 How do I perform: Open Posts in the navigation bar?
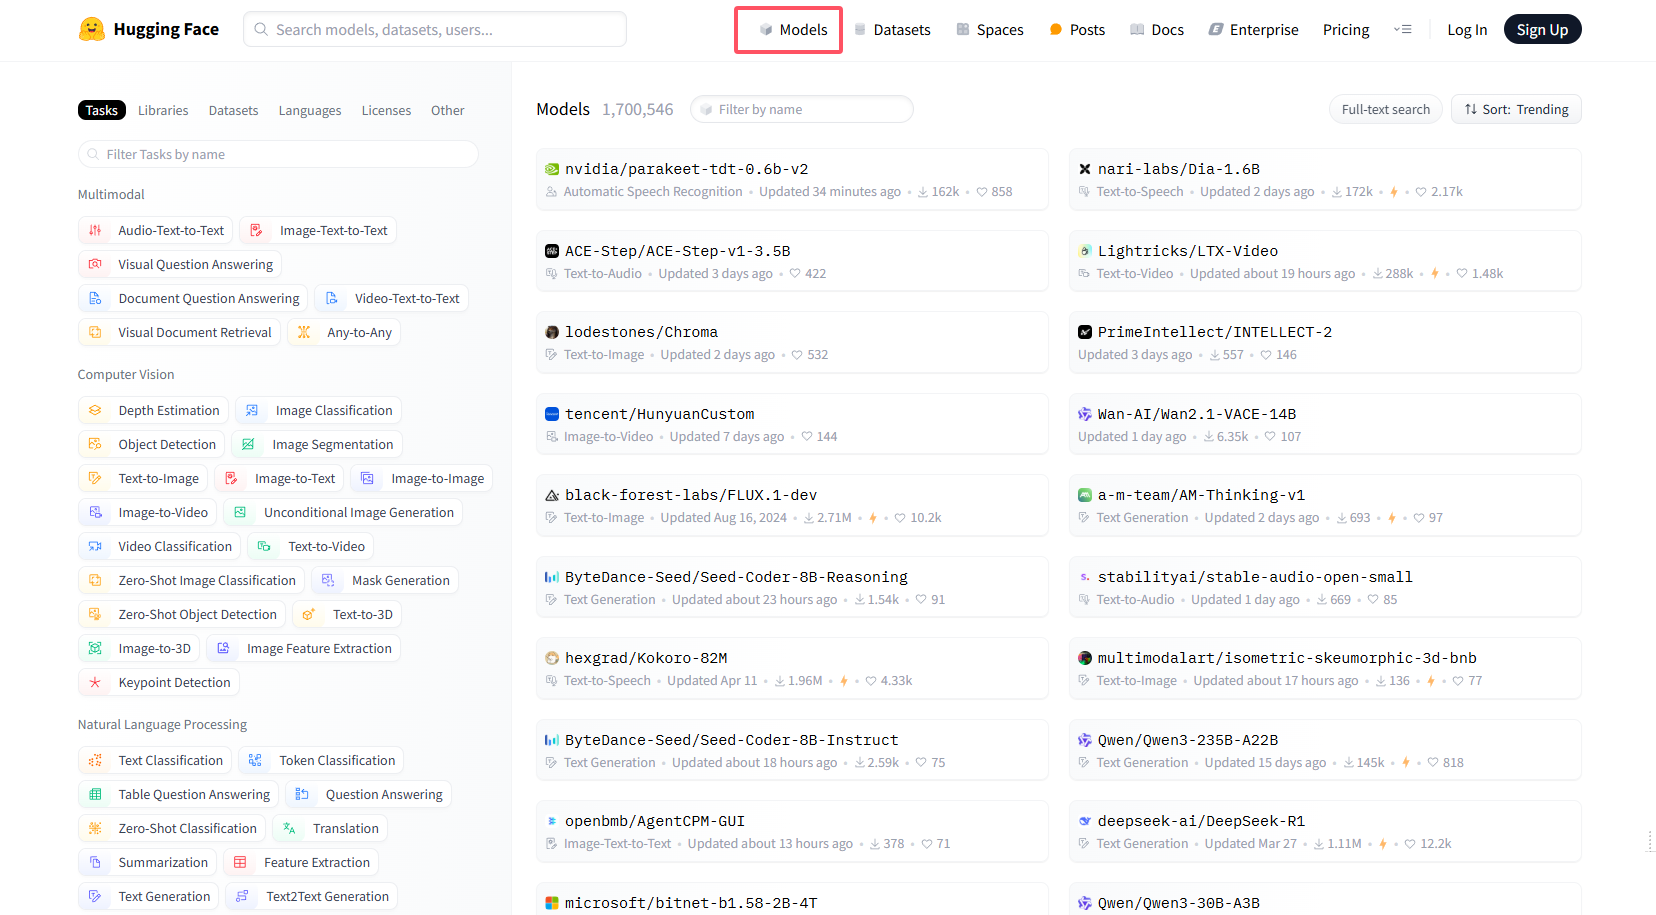click(x=1077, y=30)
